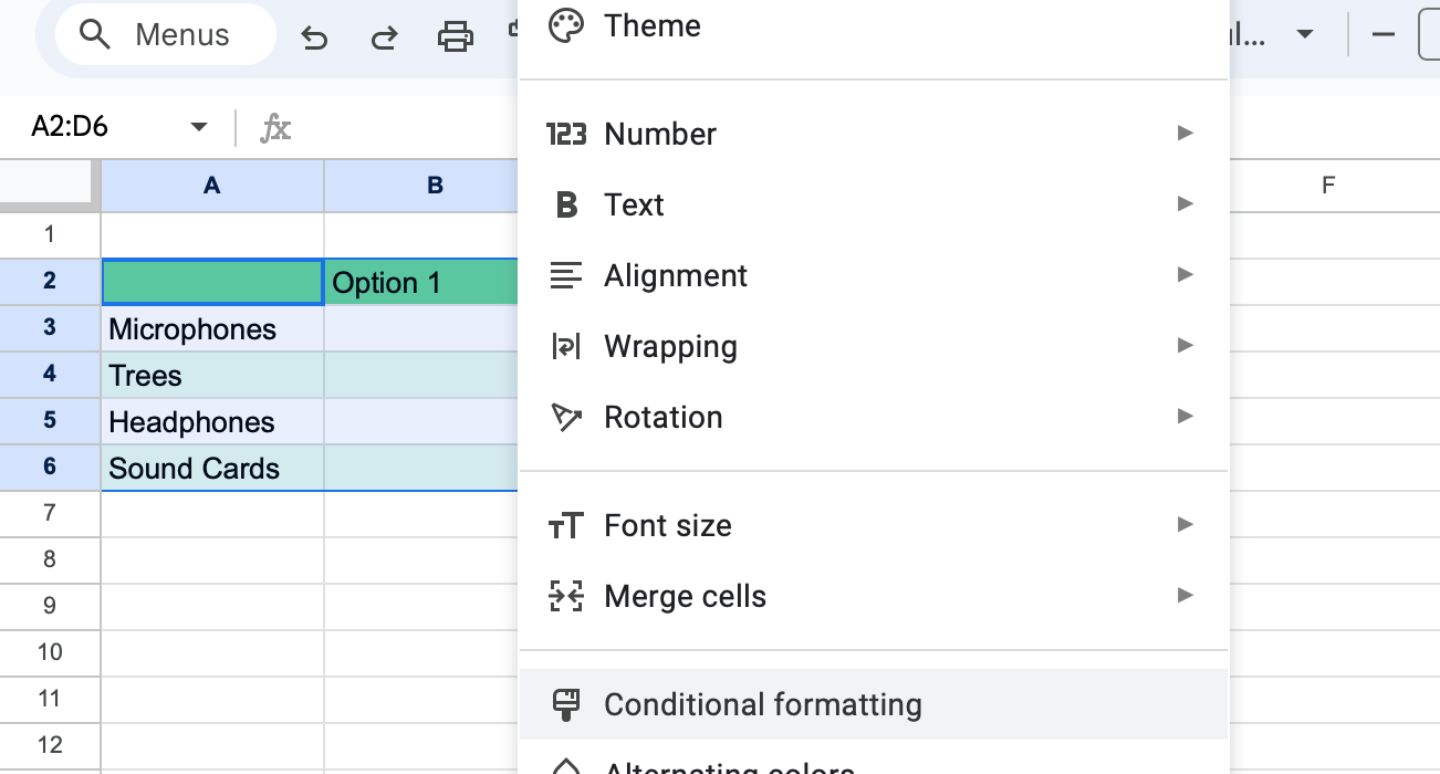Open the font dropdown arrow in toolbar
Screen dimensions: 1440x774
tap(1304, 35)
